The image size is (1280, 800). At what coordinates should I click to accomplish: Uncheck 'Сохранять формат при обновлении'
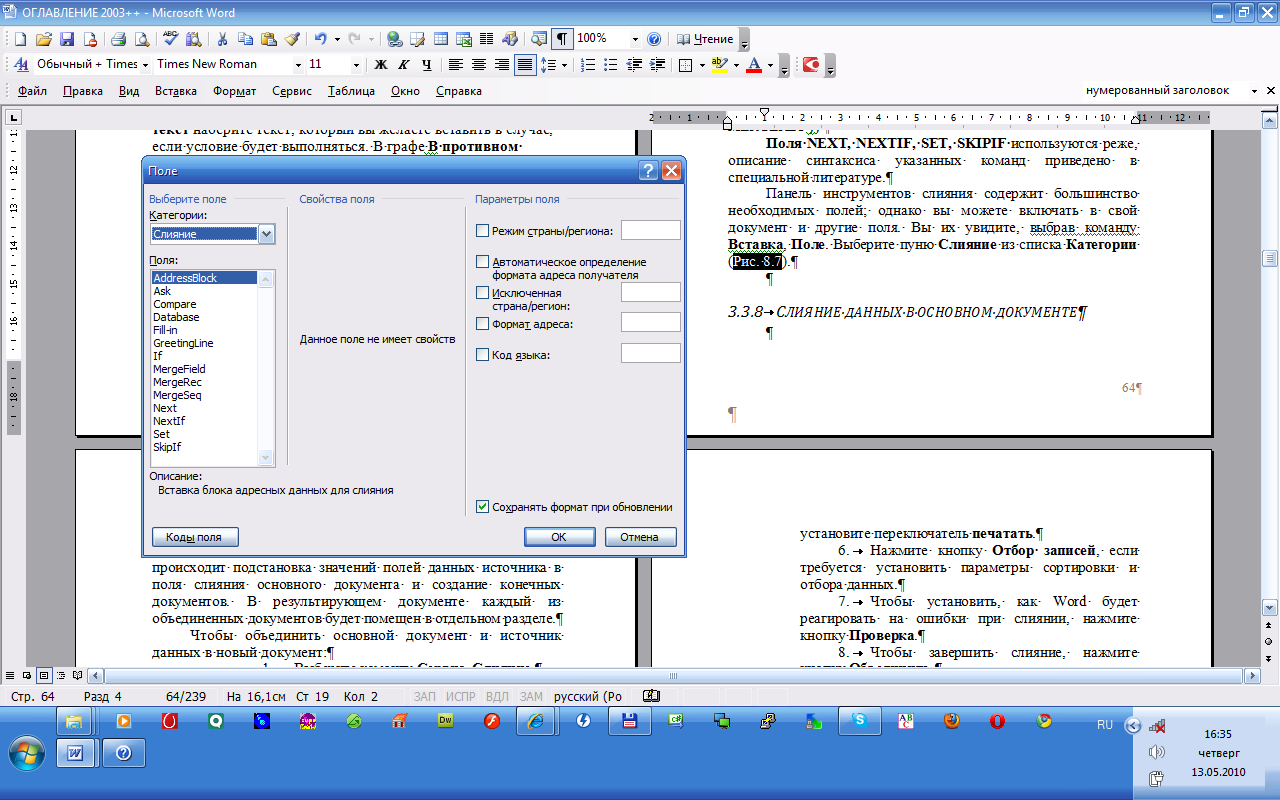point(483,507)
